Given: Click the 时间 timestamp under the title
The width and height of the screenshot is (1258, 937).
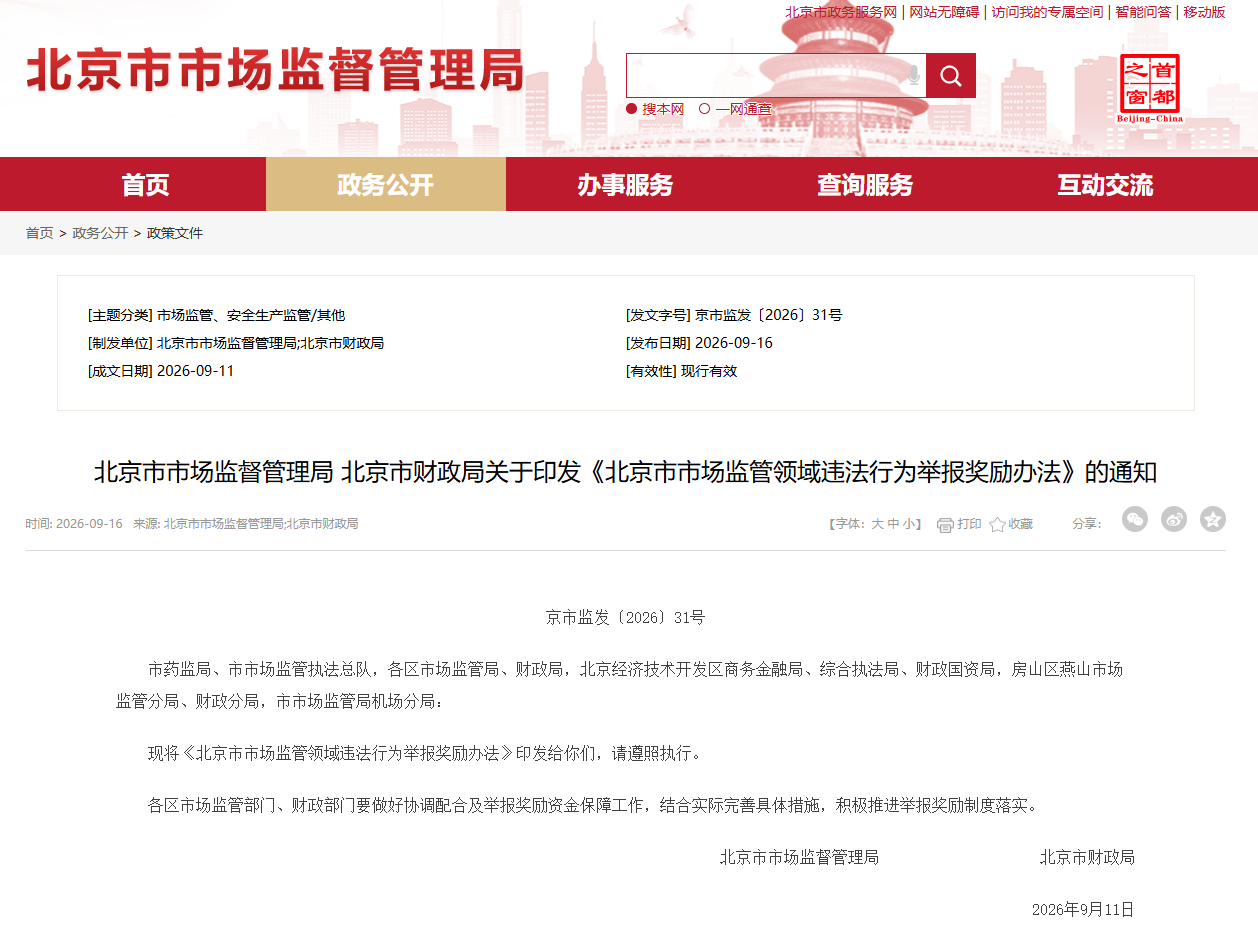Looking at the screenshot, I should point(74,524).
